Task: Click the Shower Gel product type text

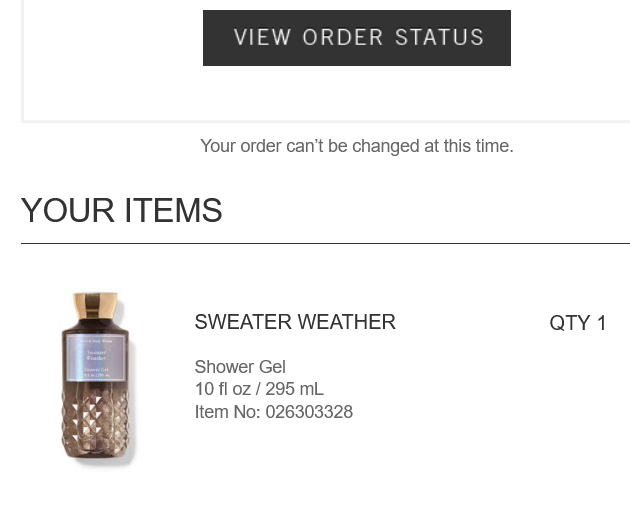Action: [x=240, y=367]
